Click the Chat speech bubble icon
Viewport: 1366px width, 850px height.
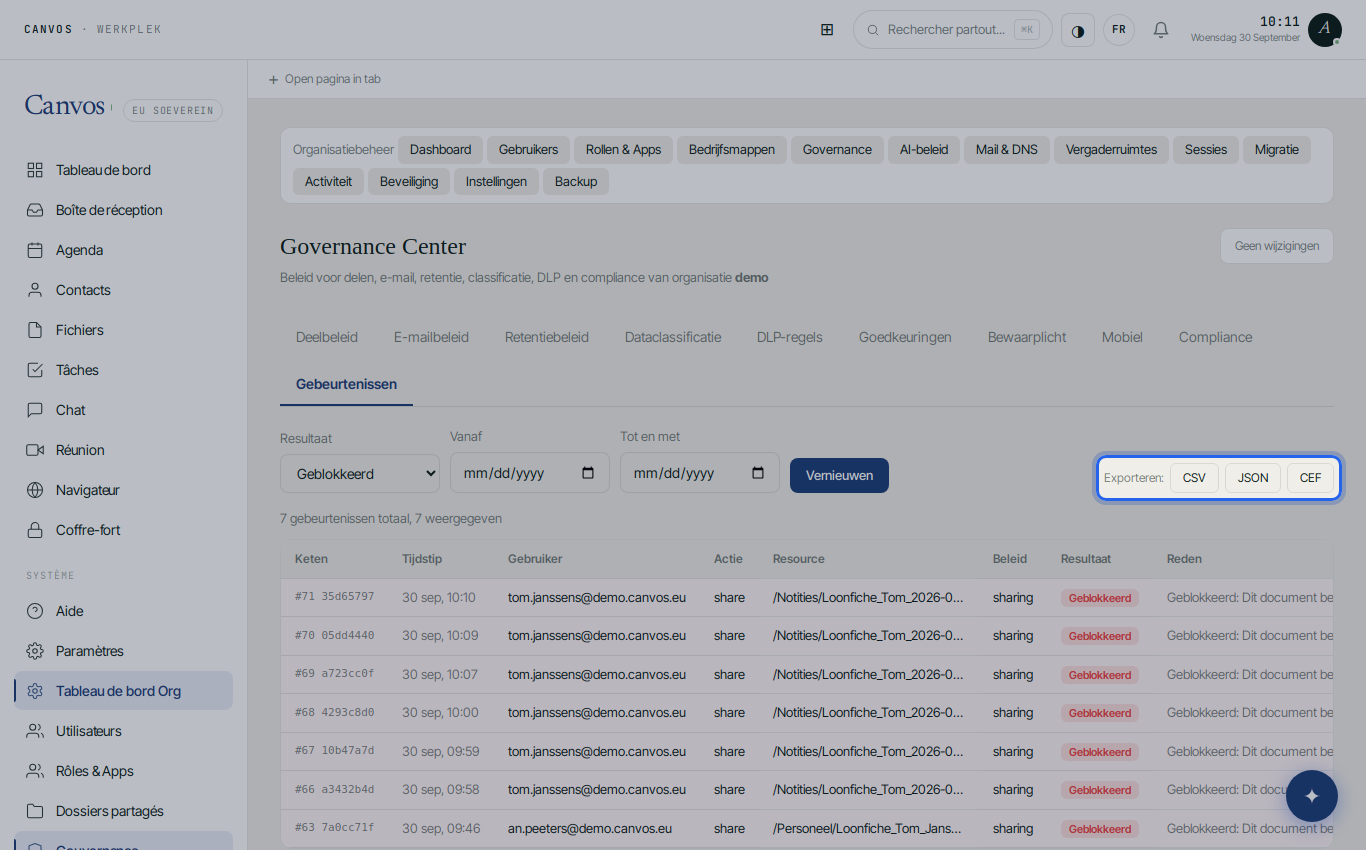click(35, 410)
